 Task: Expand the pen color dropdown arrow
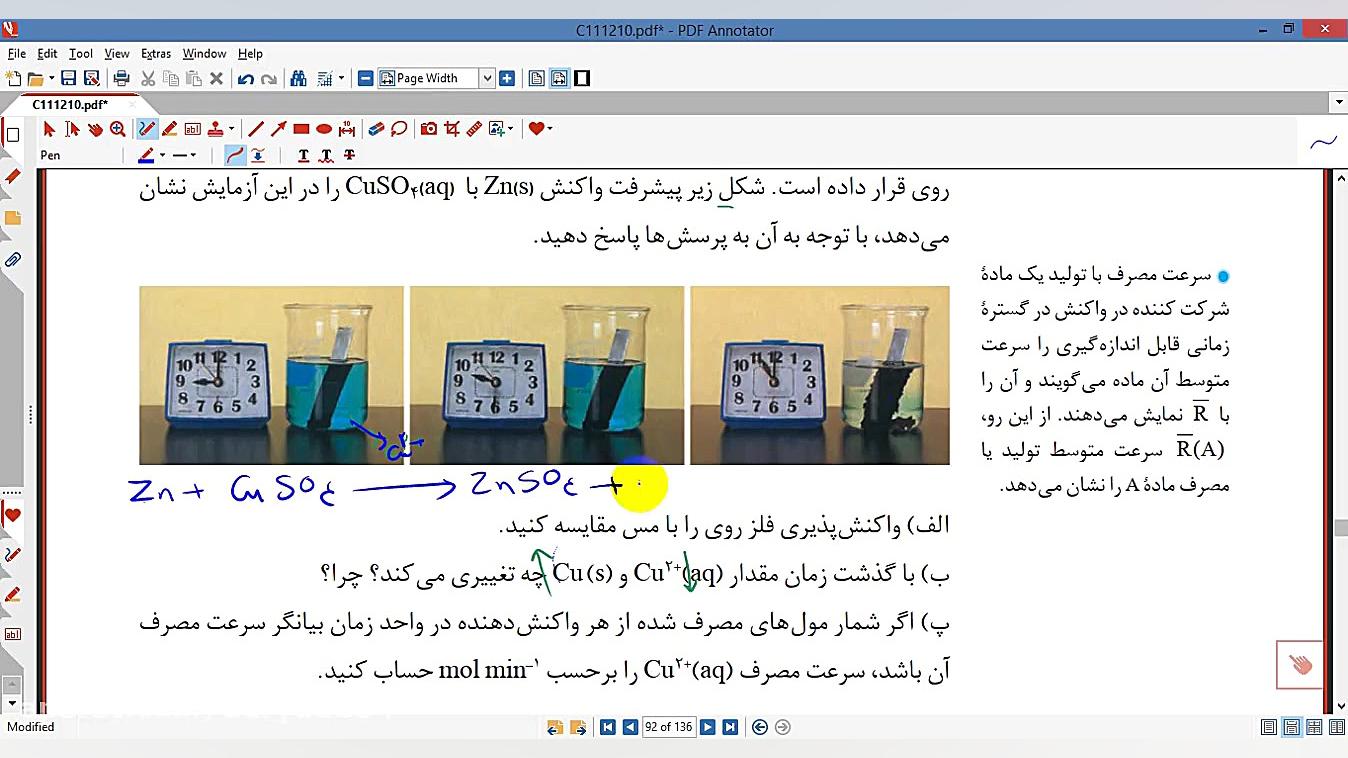(161, 155)
